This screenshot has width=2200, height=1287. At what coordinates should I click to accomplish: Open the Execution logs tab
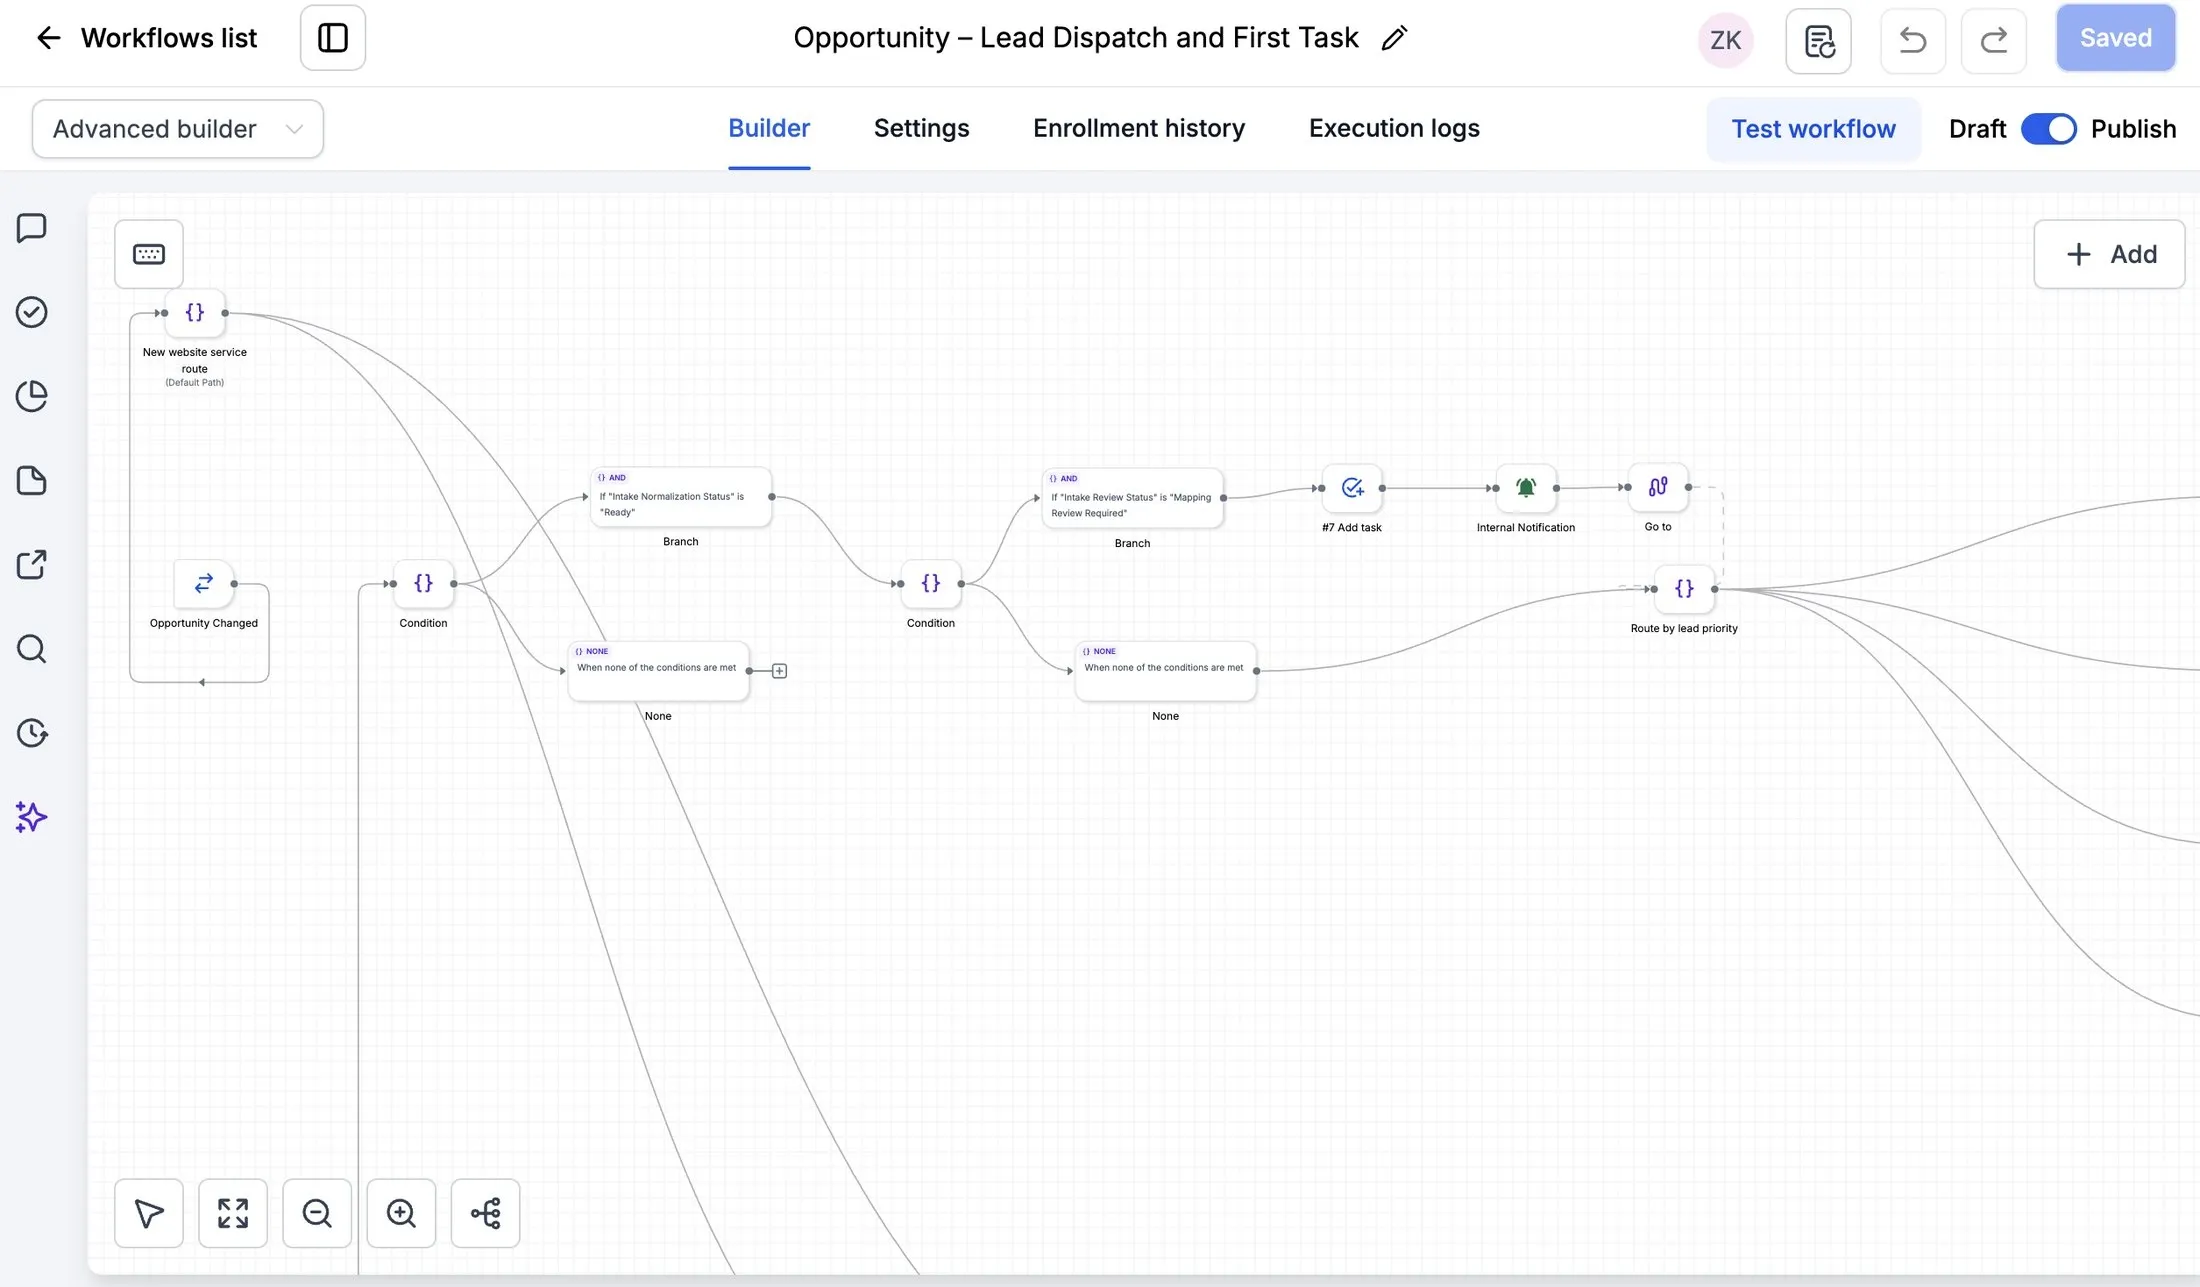point(1394,129)
